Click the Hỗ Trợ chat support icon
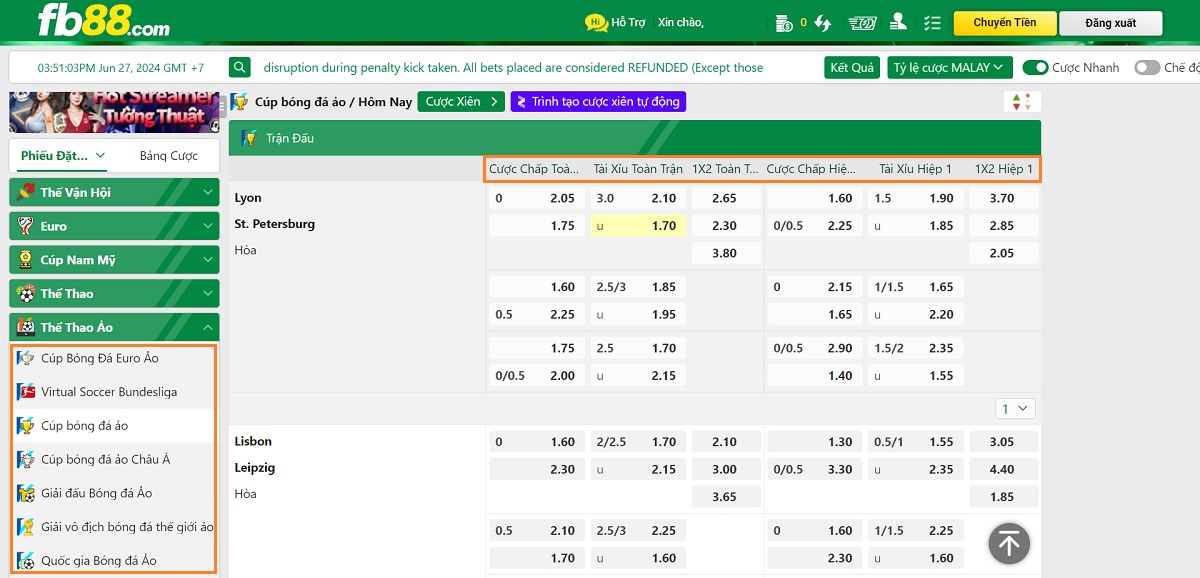 point(596,22)
